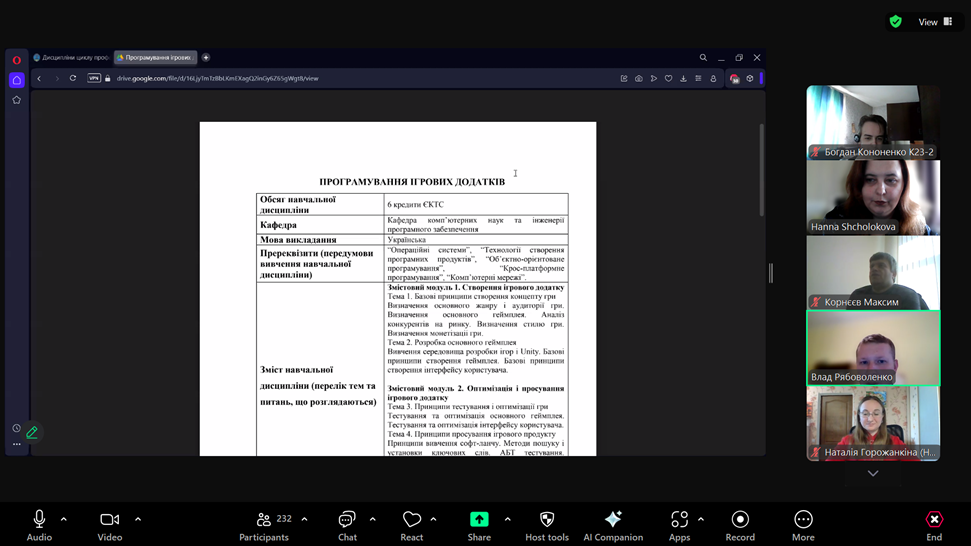Take a snapshot with camera icon
Viewport: 971px width, 546px height.
[638, 79]
